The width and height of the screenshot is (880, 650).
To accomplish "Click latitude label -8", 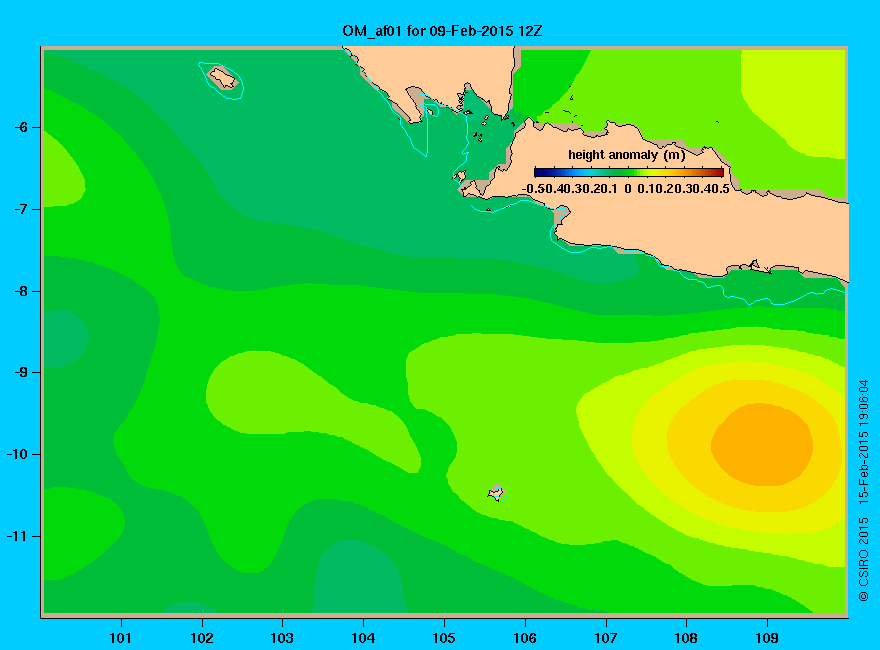I will [x=21, y=291].
